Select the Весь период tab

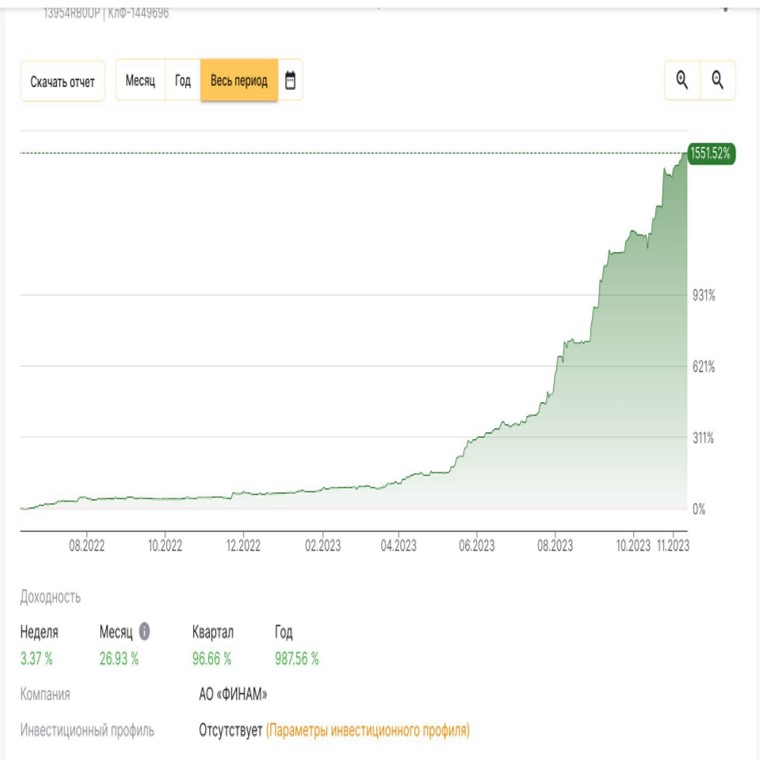(x=239, y=80)
